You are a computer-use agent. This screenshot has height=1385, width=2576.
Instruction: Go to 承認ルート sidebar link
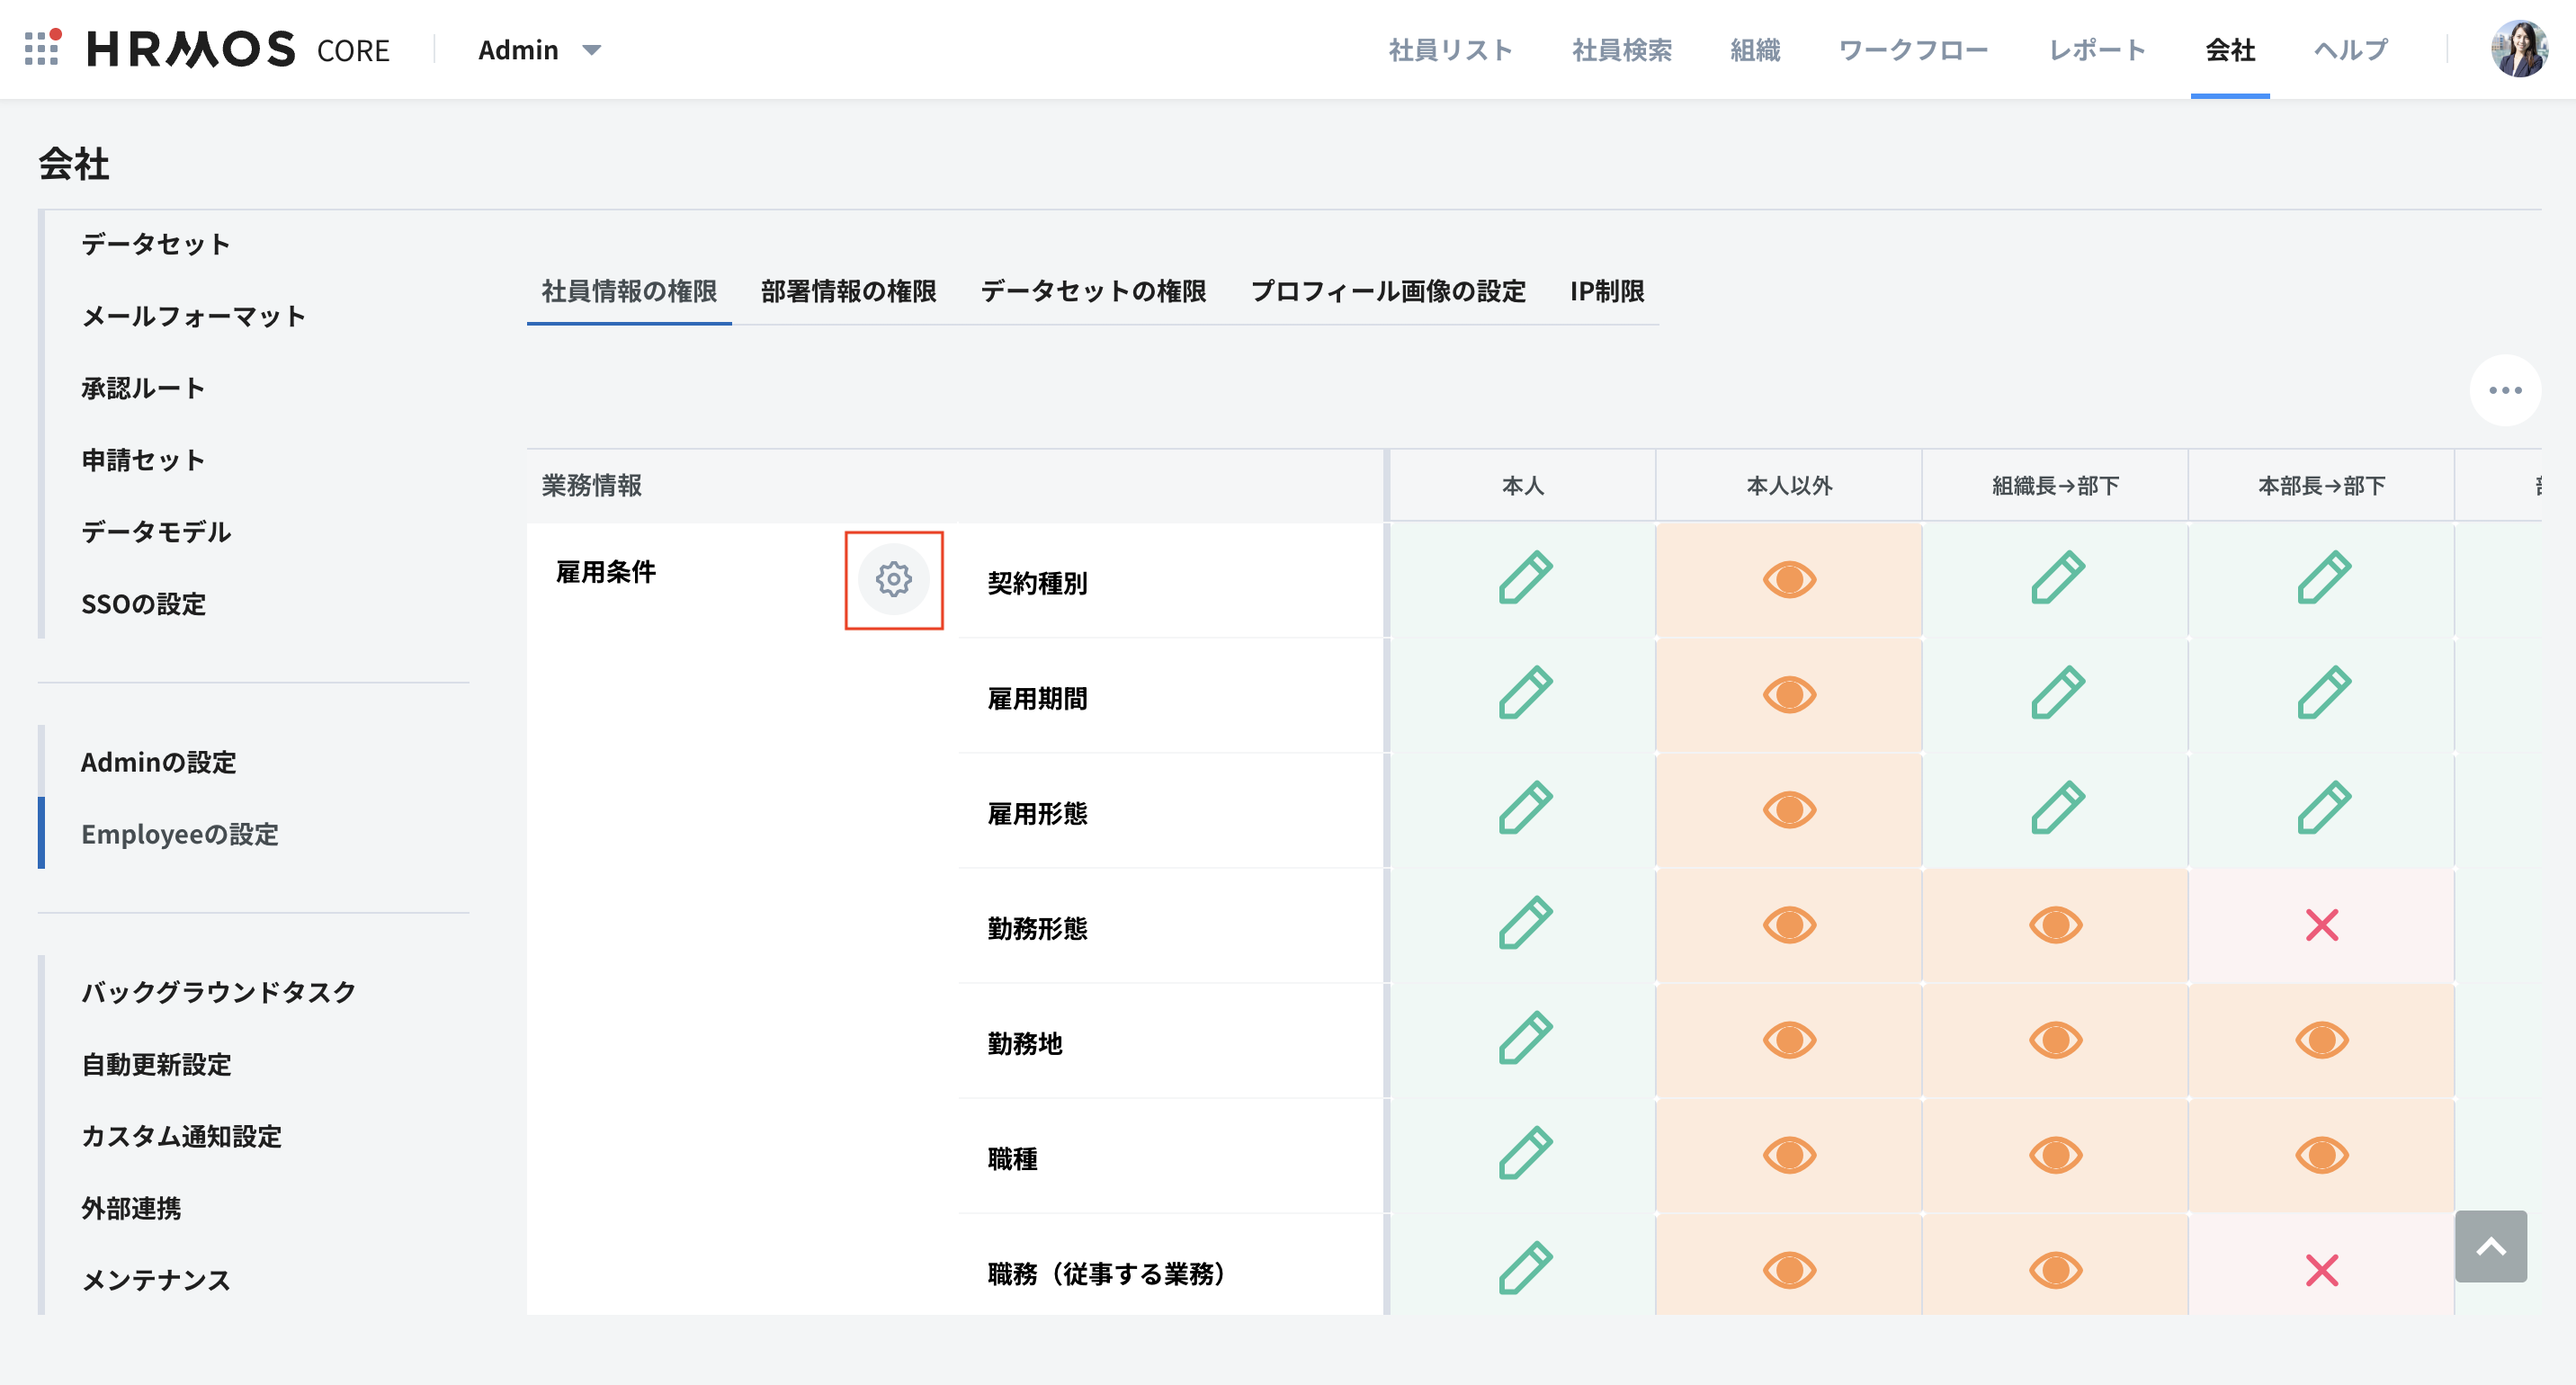[x=143, y=388]
